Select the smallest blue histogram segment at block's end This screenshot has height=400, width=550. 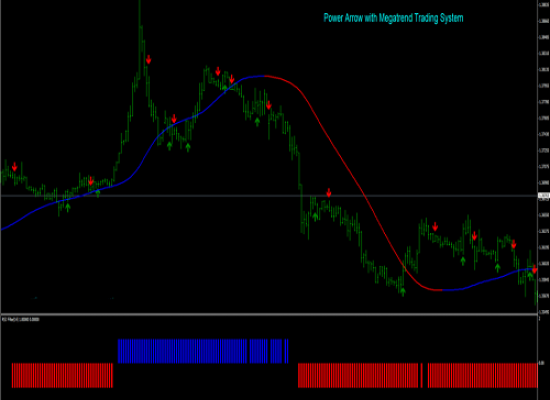287,351
